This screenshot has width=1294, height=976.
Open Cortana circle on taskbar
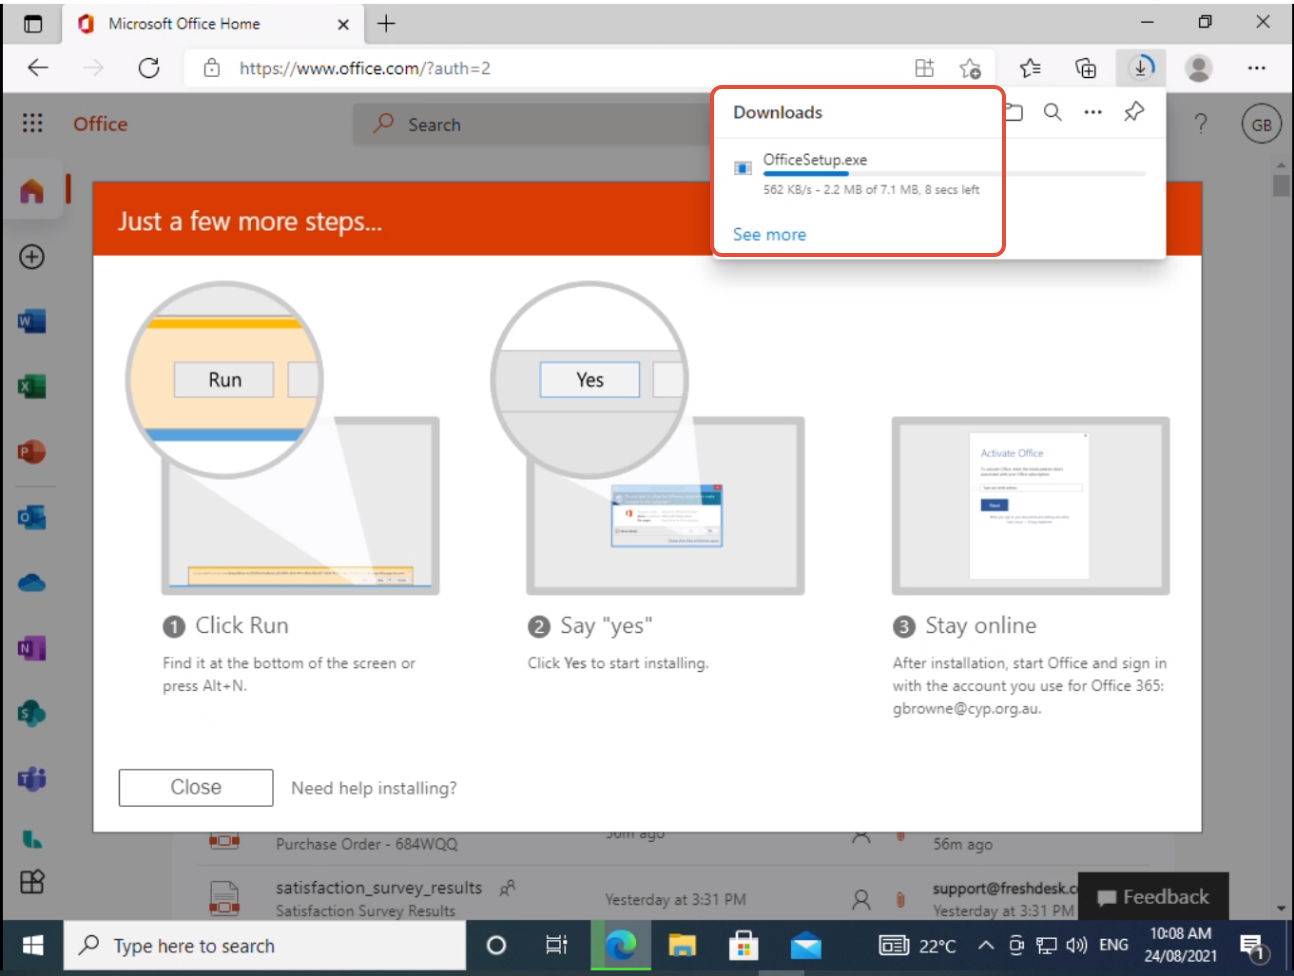496,945
